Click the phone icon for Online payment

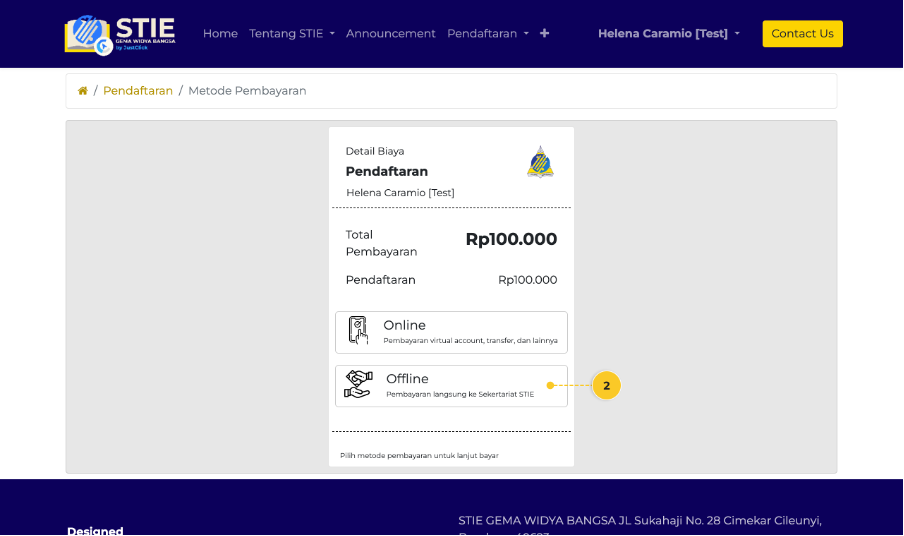point(358,331)
